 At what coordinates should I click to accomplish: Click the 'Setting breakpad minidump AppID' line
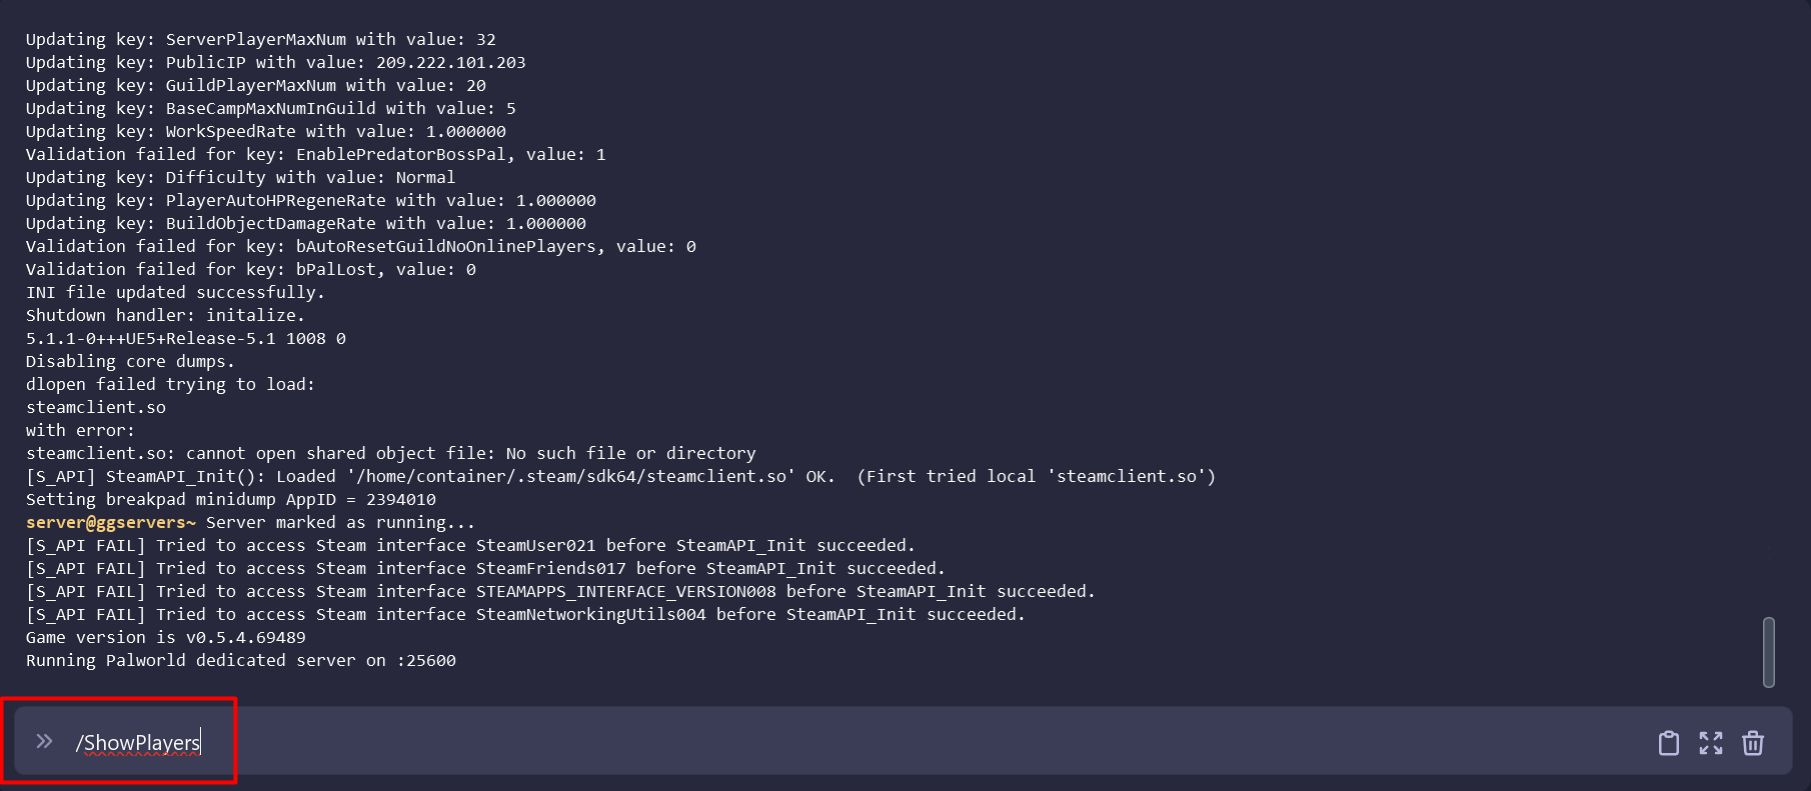click(x=230, y=500)
